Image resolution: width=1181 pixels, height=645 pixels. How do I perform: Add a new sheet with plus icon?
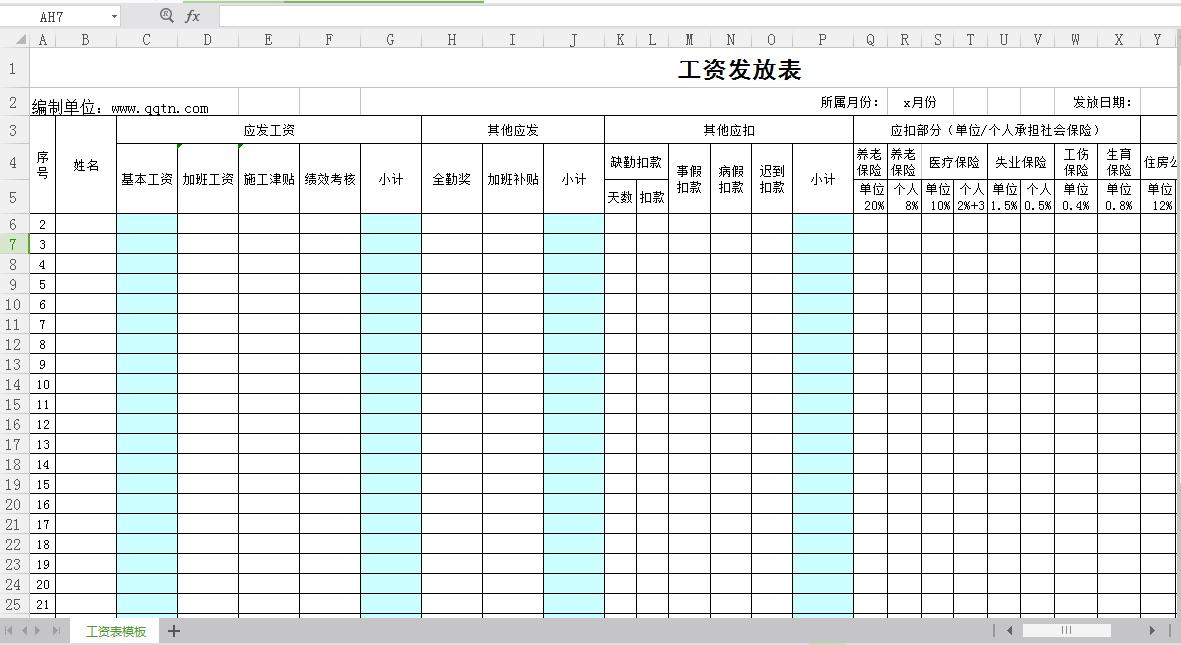point(174,631)
